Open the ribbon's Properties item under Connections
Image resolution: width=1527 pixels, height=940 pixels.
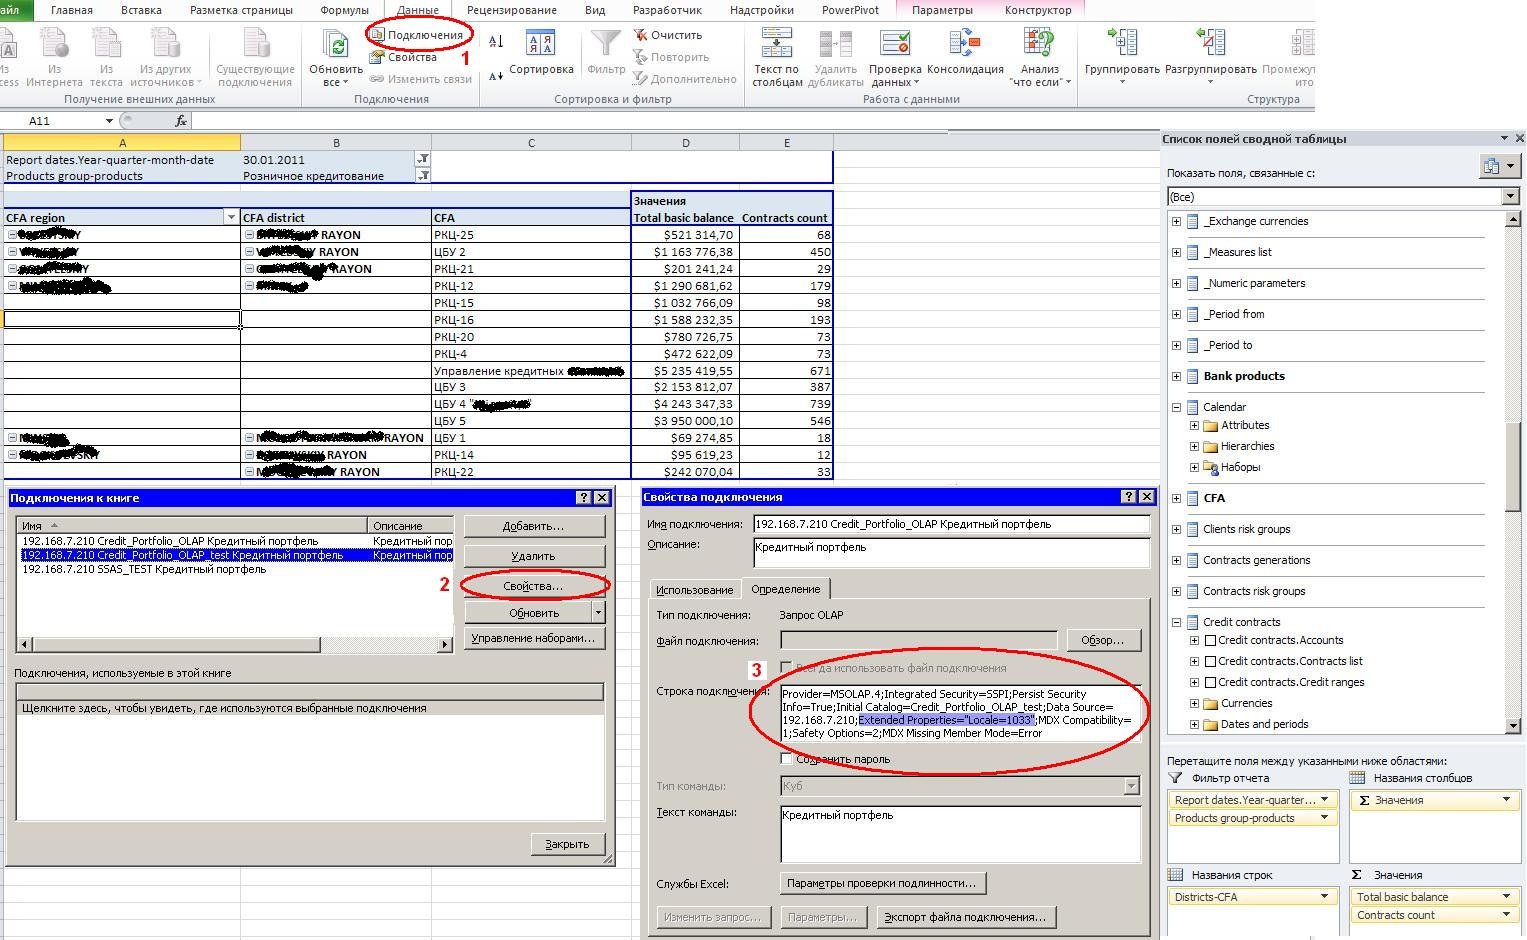pos(404,57)
